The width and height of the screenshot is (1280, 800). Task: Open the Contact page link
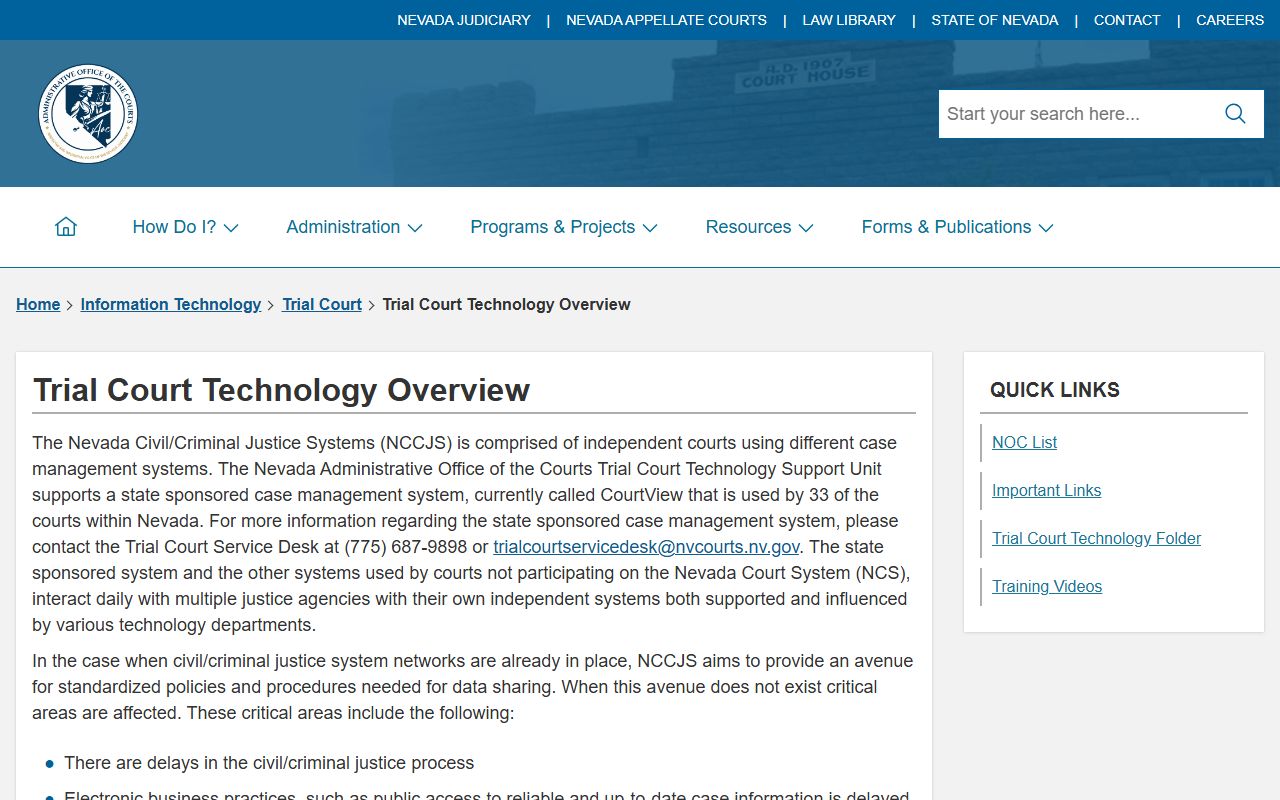[x=1127, y=20]
